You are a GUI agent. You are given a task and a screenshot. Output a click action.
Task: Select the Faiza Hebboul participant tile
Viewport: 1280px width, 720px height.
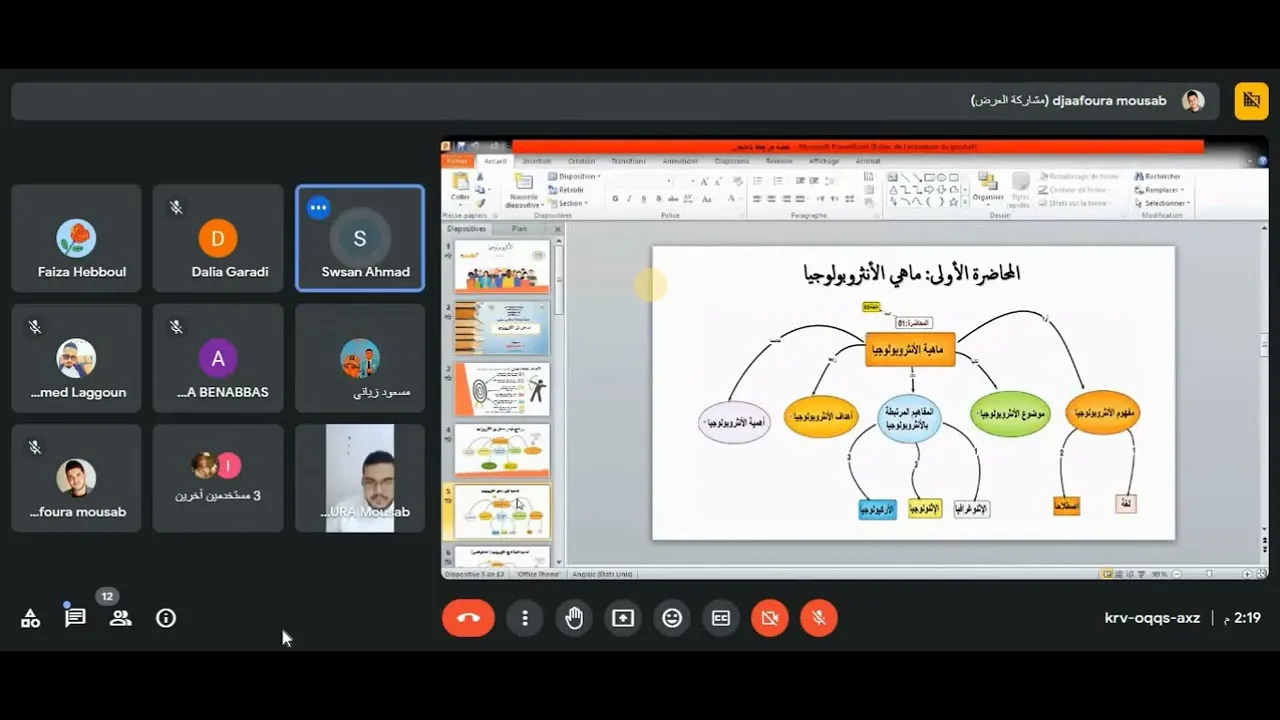76,238
